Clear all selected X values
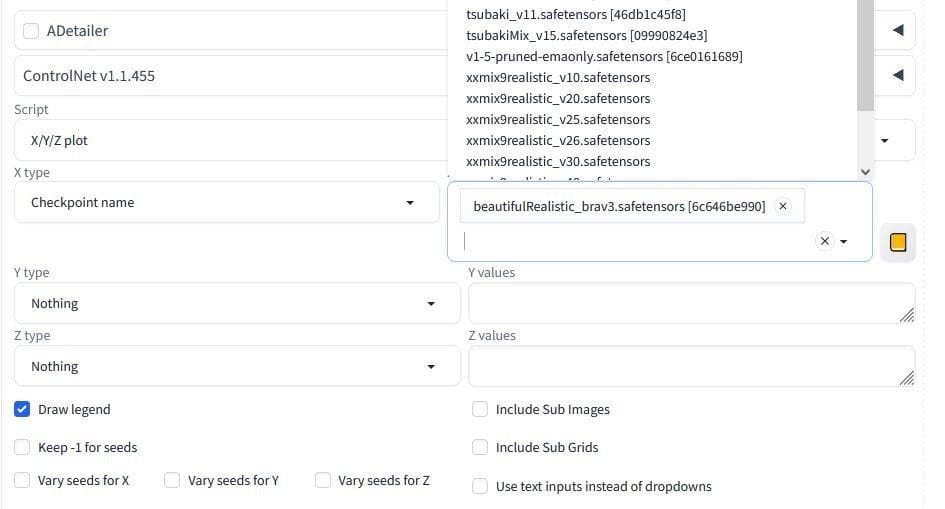The image size is (945, 509). pyautogui.click(x=824, y=241)
